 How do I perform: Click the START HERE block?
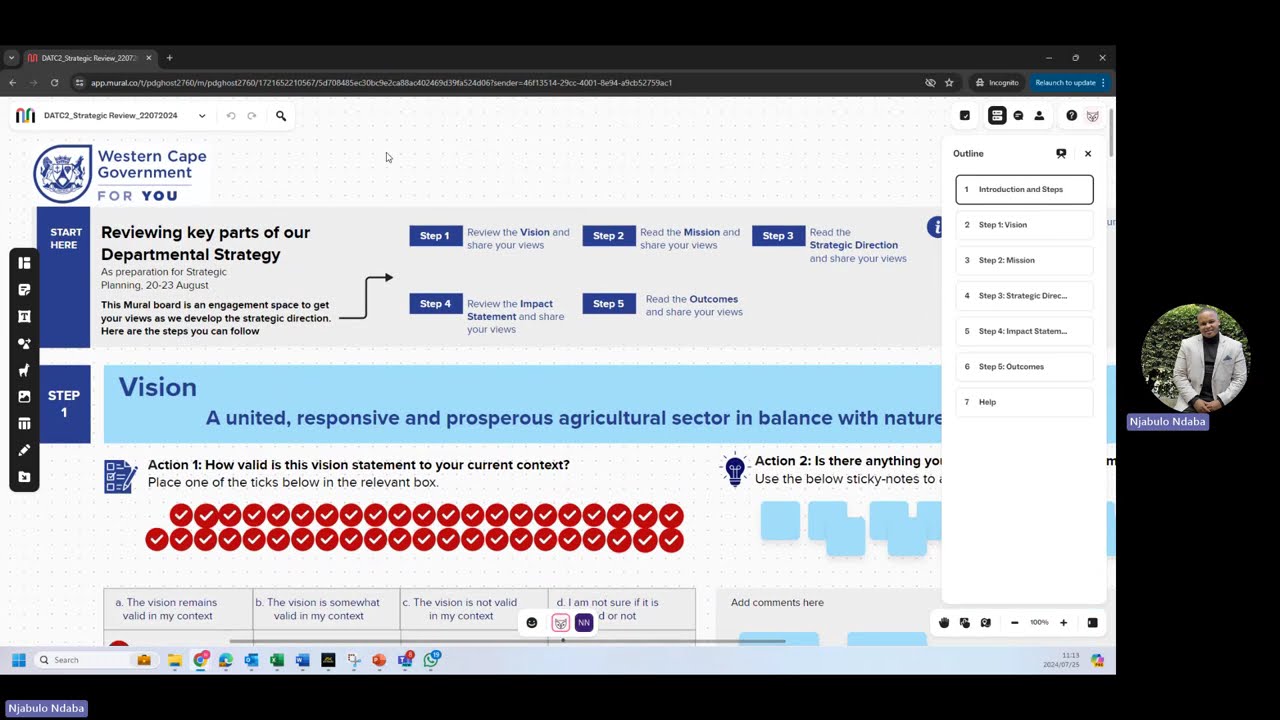[x=64, y=277]
